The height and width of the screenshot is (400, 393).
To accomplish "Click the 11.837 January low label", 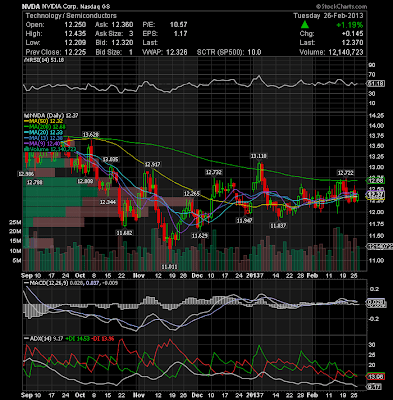I will pyautogui.click(x=278, y=226).
